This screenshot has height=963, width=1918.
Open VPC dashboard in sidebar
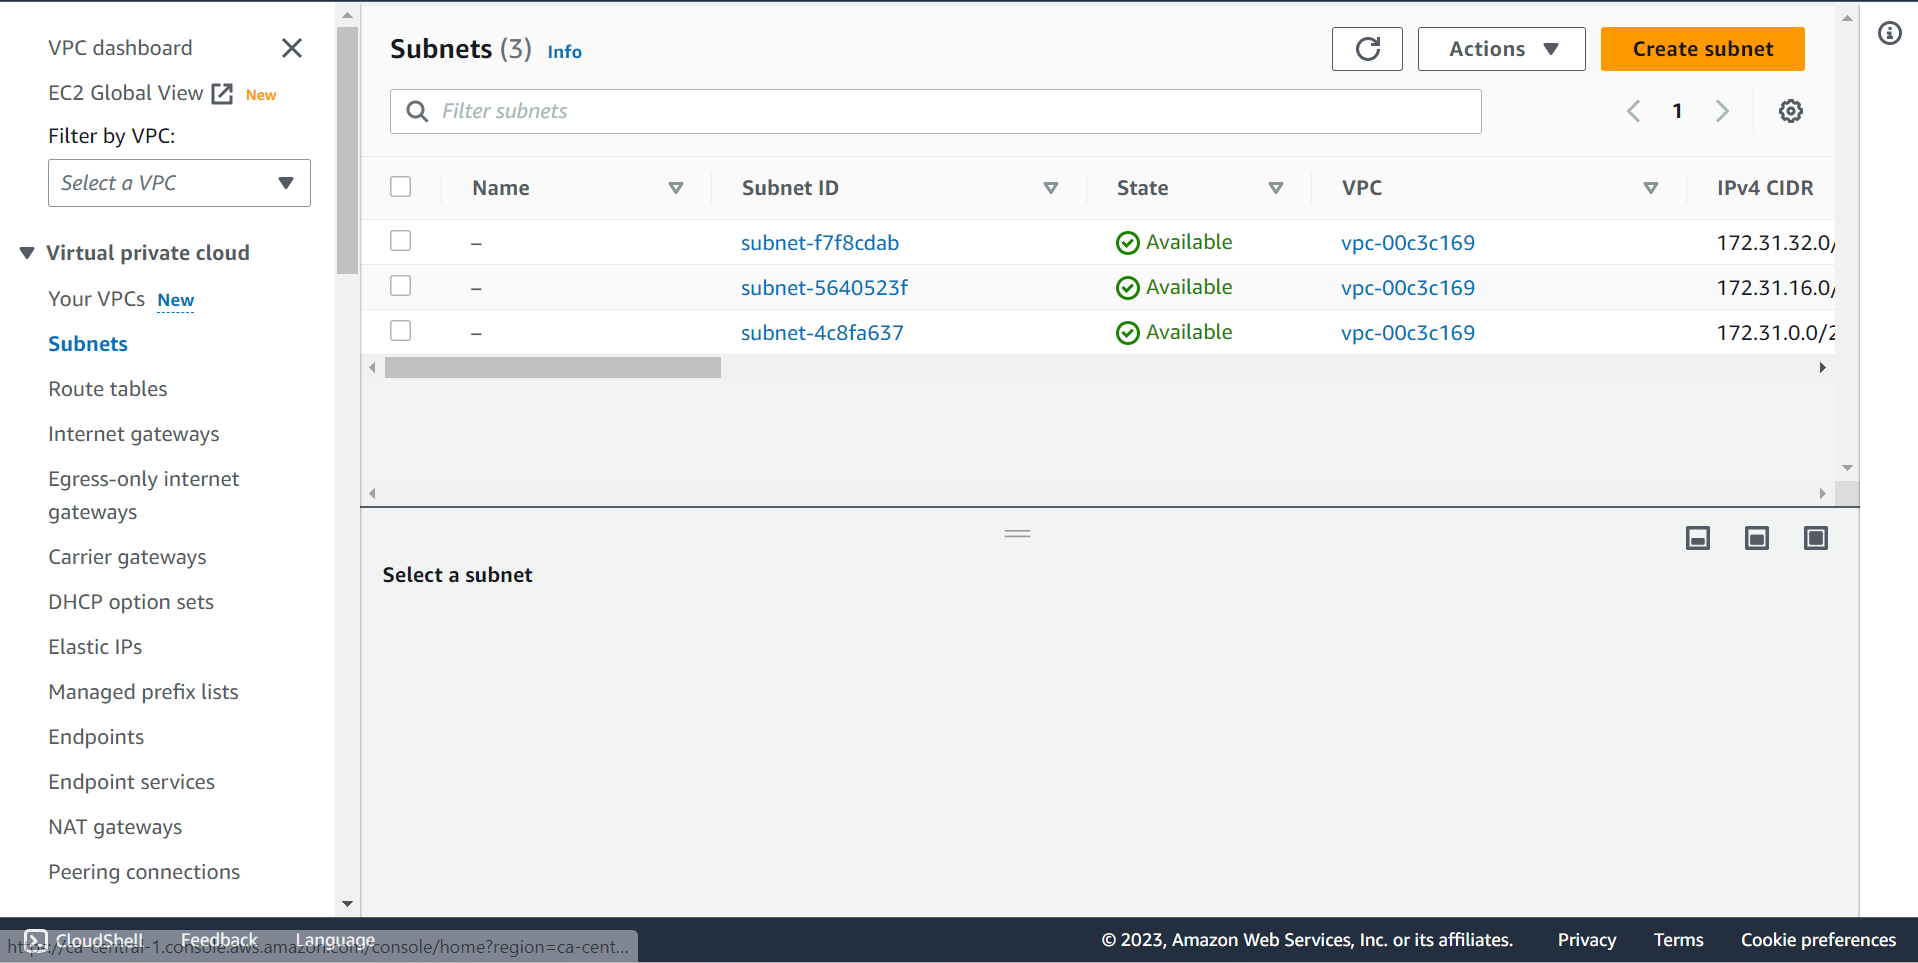coord(120,48)
